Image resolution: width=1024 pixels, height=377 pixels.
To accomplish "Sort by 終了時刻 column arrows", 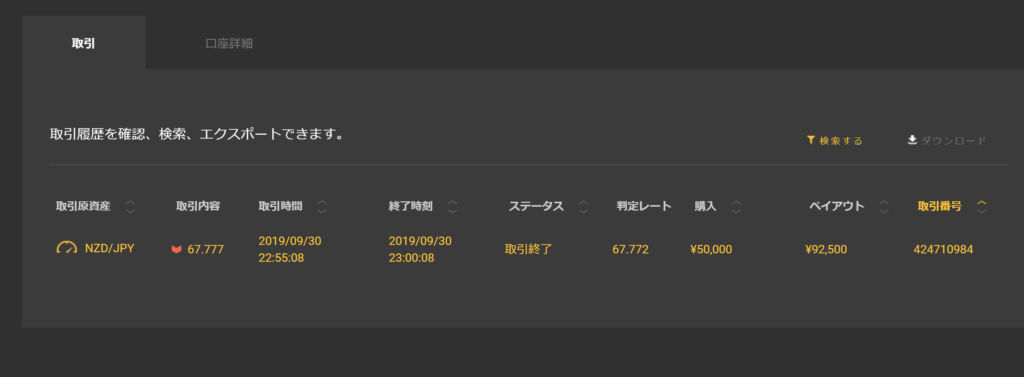I will (x=452, y=207).
